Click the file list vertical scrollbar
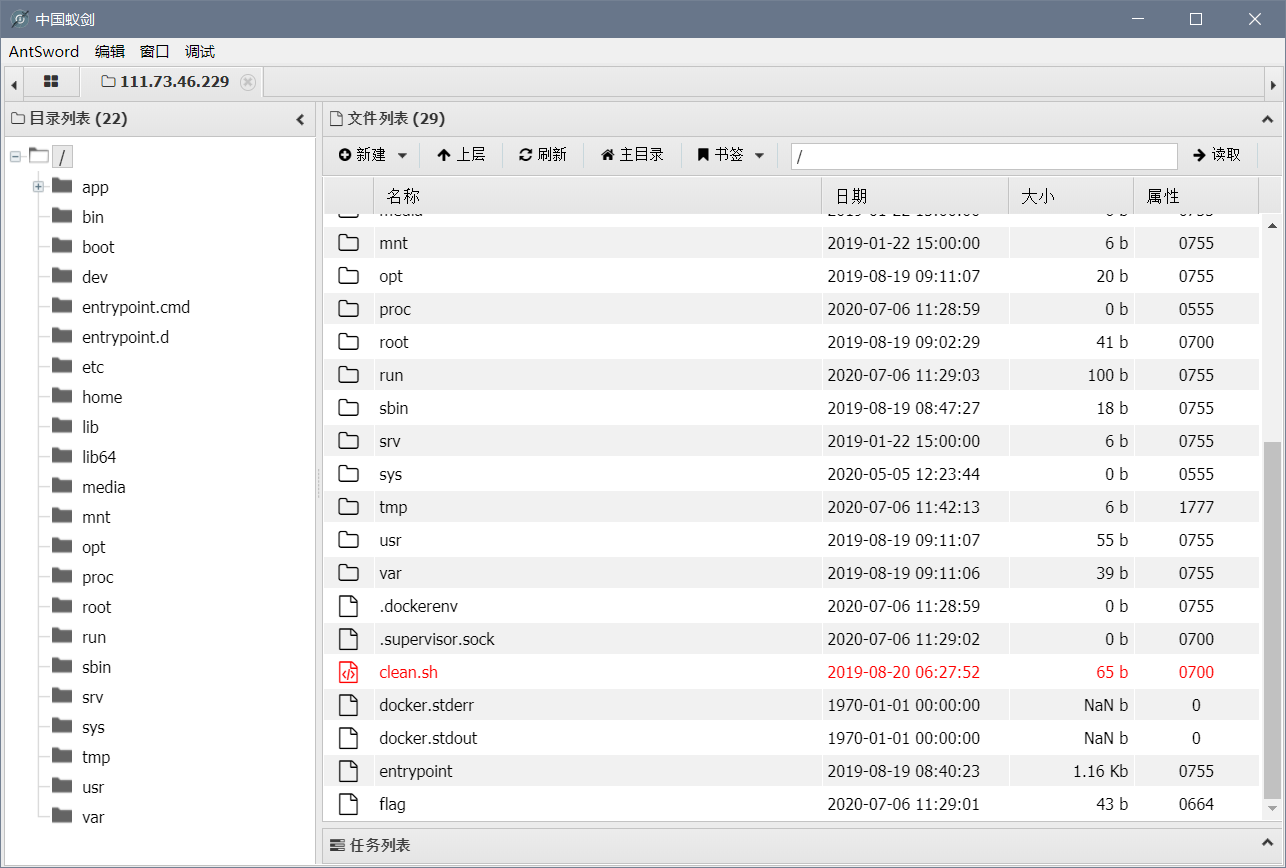Image resolution: width=1286 pixels, height=868 pixels. point(1272,619)
